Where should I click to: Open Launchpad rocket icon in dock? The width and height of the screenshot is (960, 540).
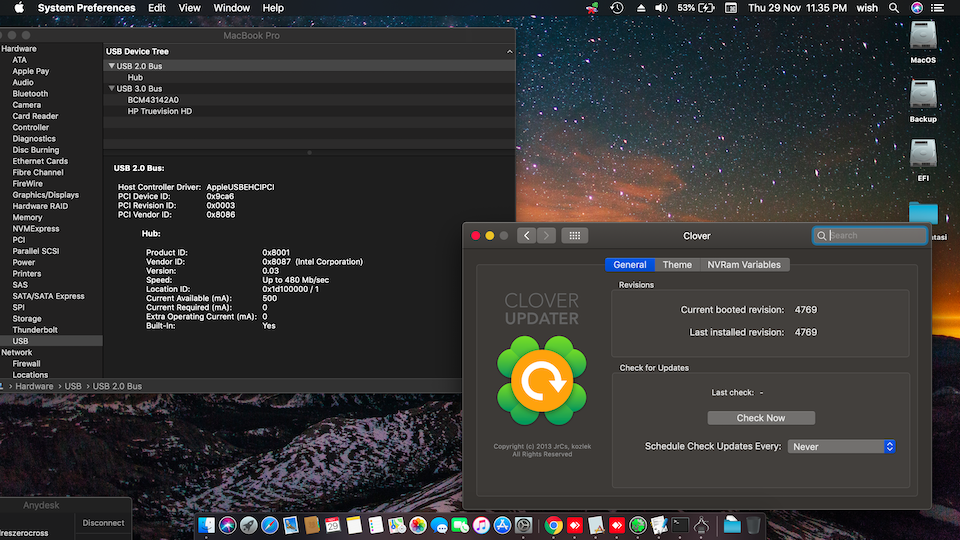click(x=249, y=525)
